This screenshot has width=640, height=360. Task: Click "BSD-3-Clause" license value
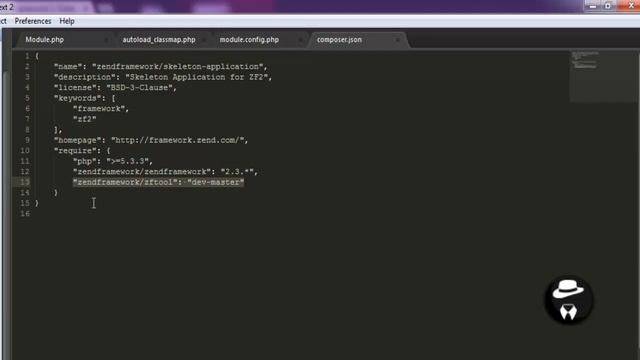[x=140, y=88]
